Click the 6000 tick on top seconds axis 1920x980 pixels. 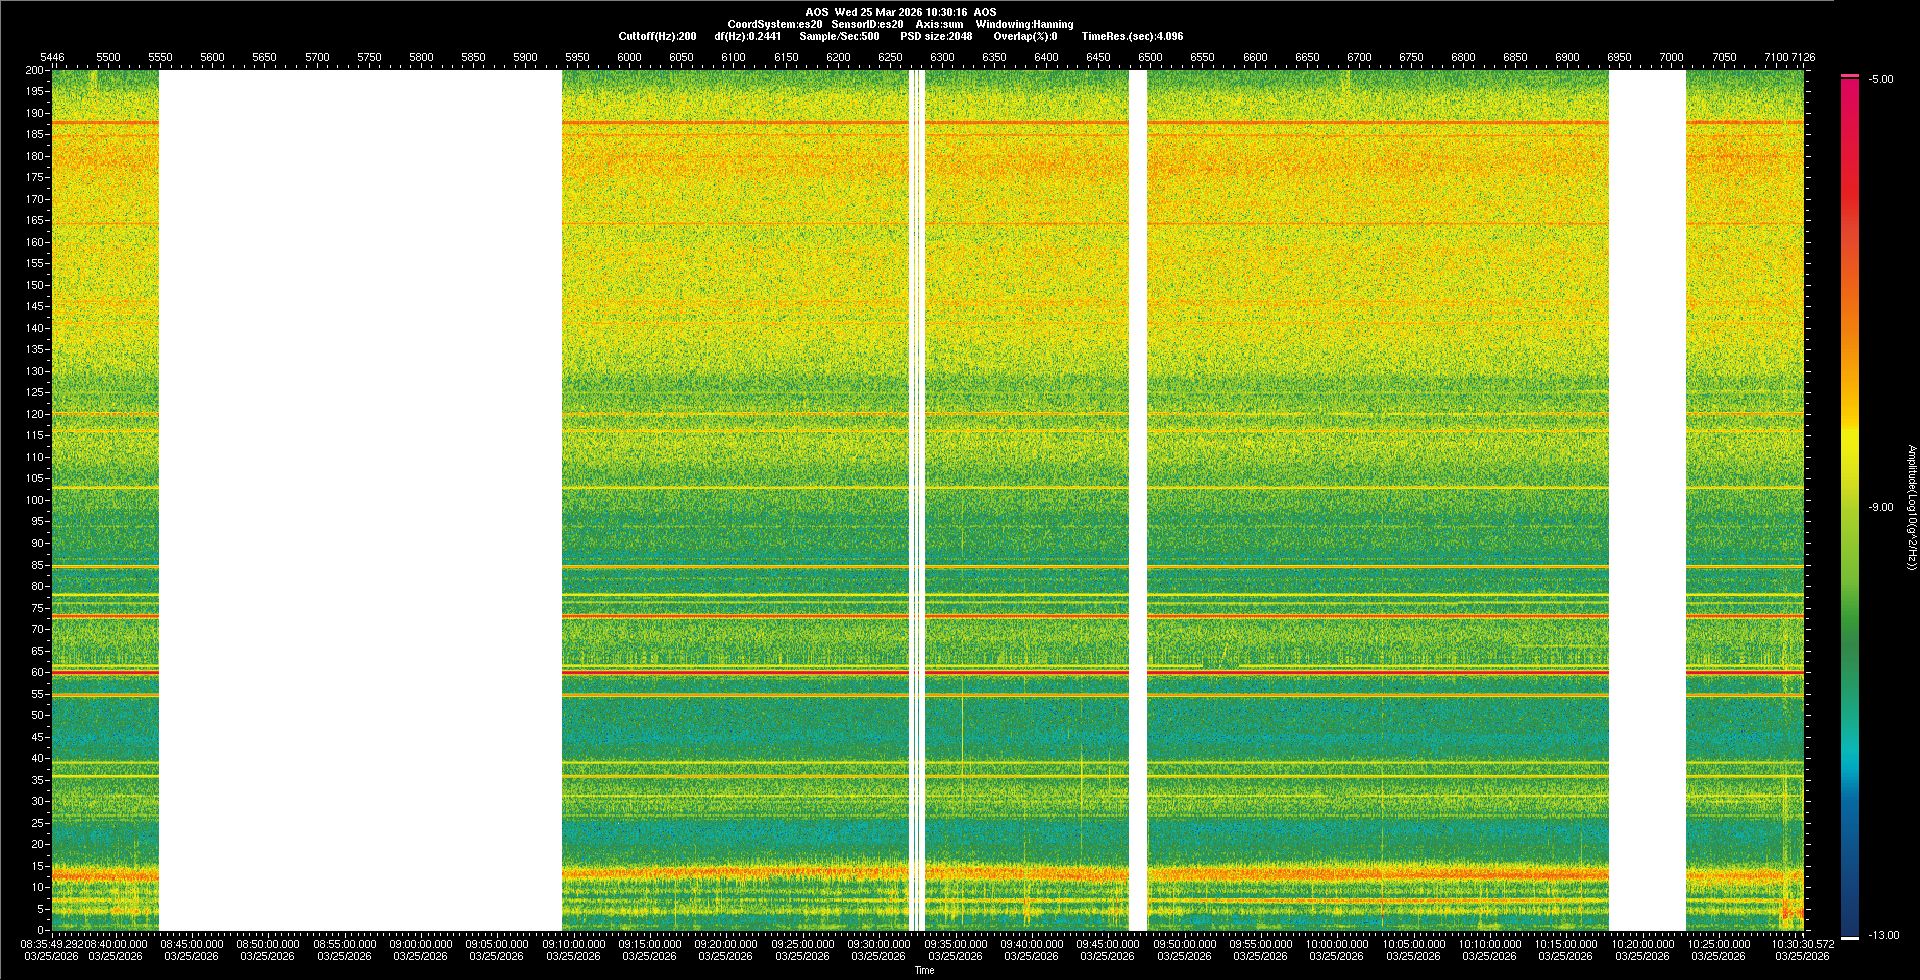[x=629, y=57]
